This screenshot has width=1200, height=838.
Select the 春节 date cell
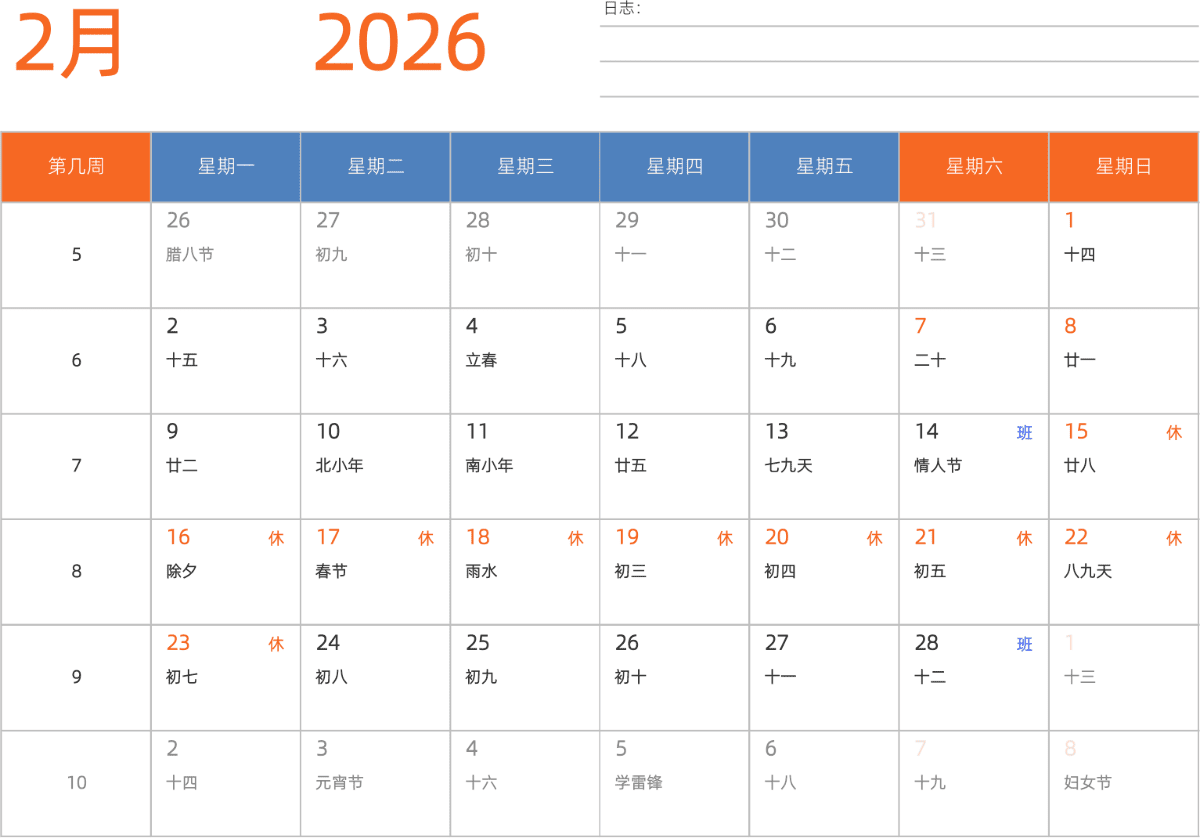(x=376, y=572)
